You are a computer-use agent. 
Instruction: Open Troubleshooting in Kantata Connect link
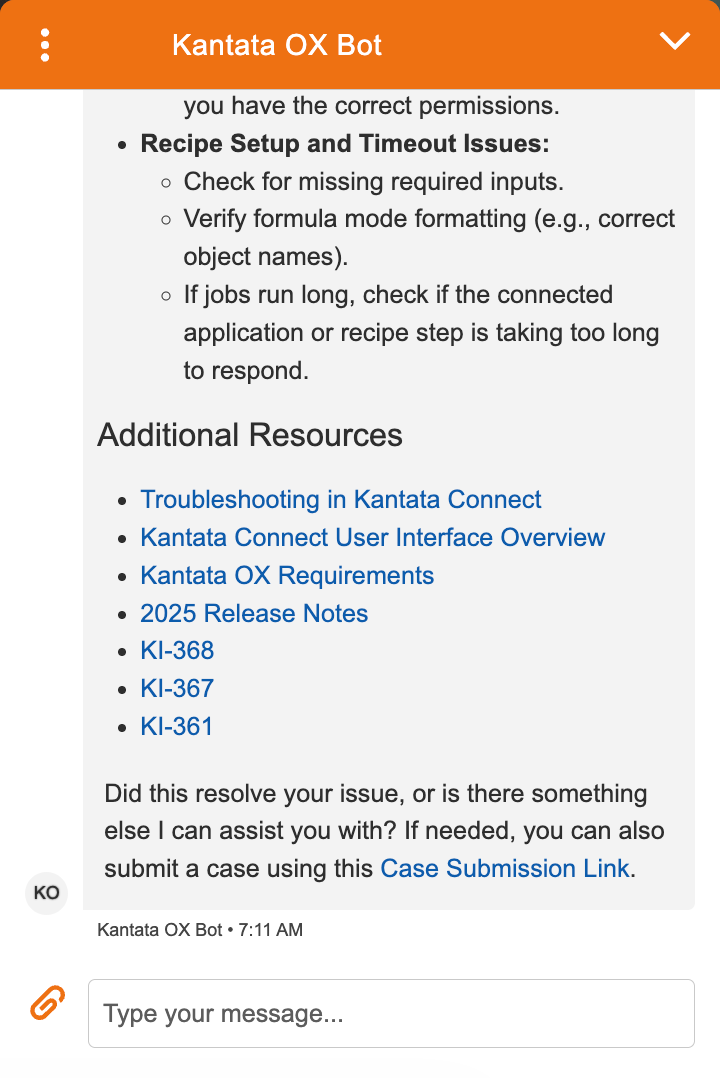340,499
